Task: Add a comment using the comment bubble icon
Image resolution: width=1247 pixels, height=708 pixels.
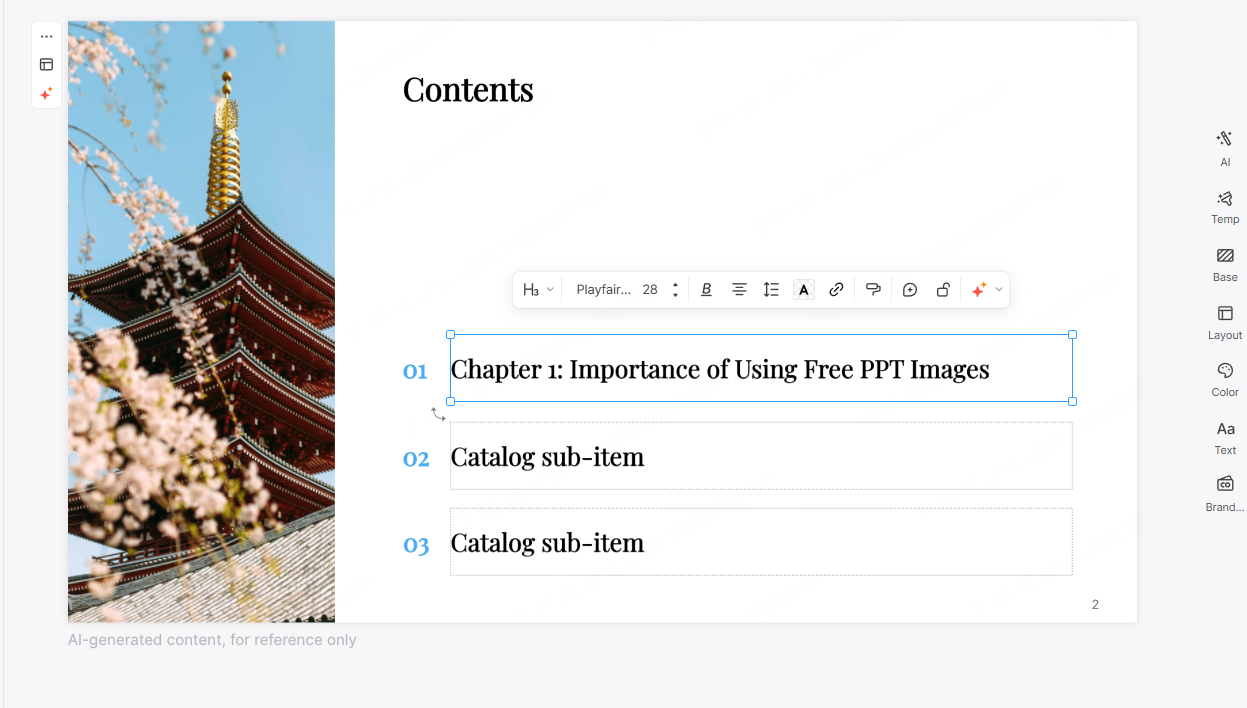Action: [x=909, y=289]
